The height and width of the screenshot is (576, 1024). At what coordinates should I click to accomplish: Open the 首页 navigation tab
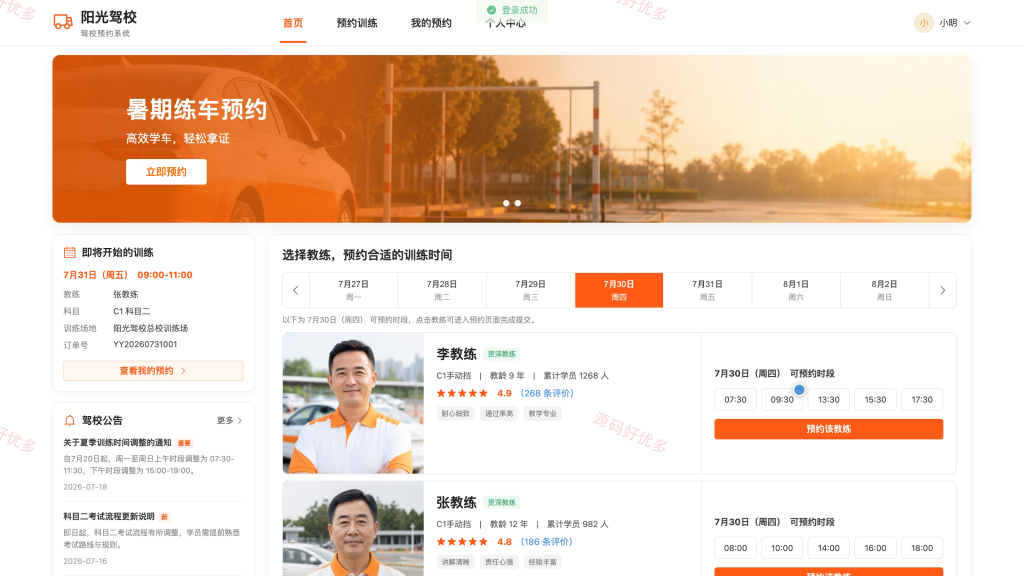(293, 23)
